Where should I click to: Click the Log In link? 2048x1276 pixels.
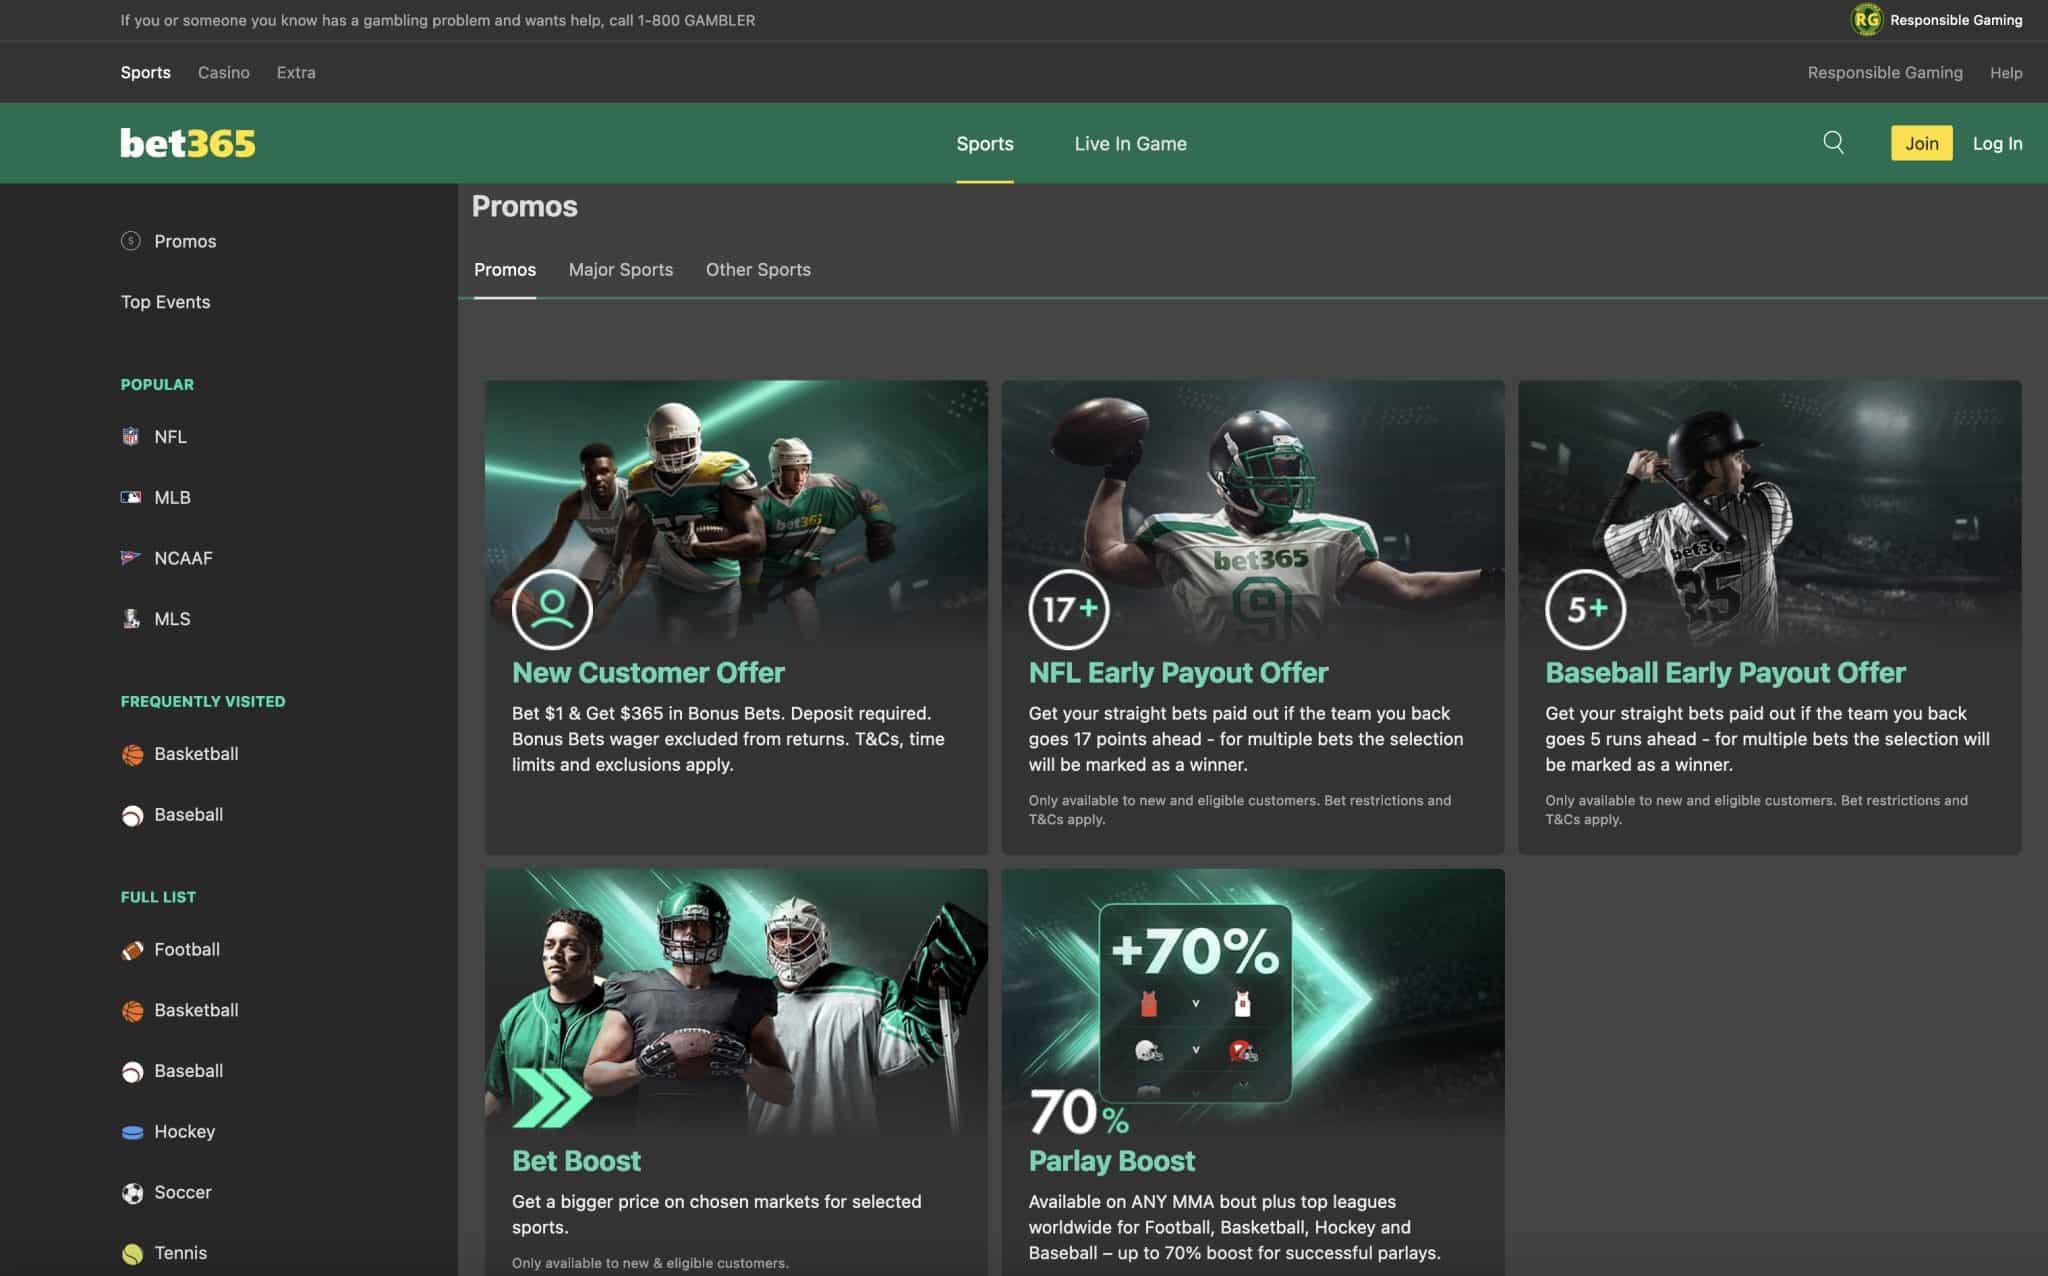click(x=1997, y=143)
